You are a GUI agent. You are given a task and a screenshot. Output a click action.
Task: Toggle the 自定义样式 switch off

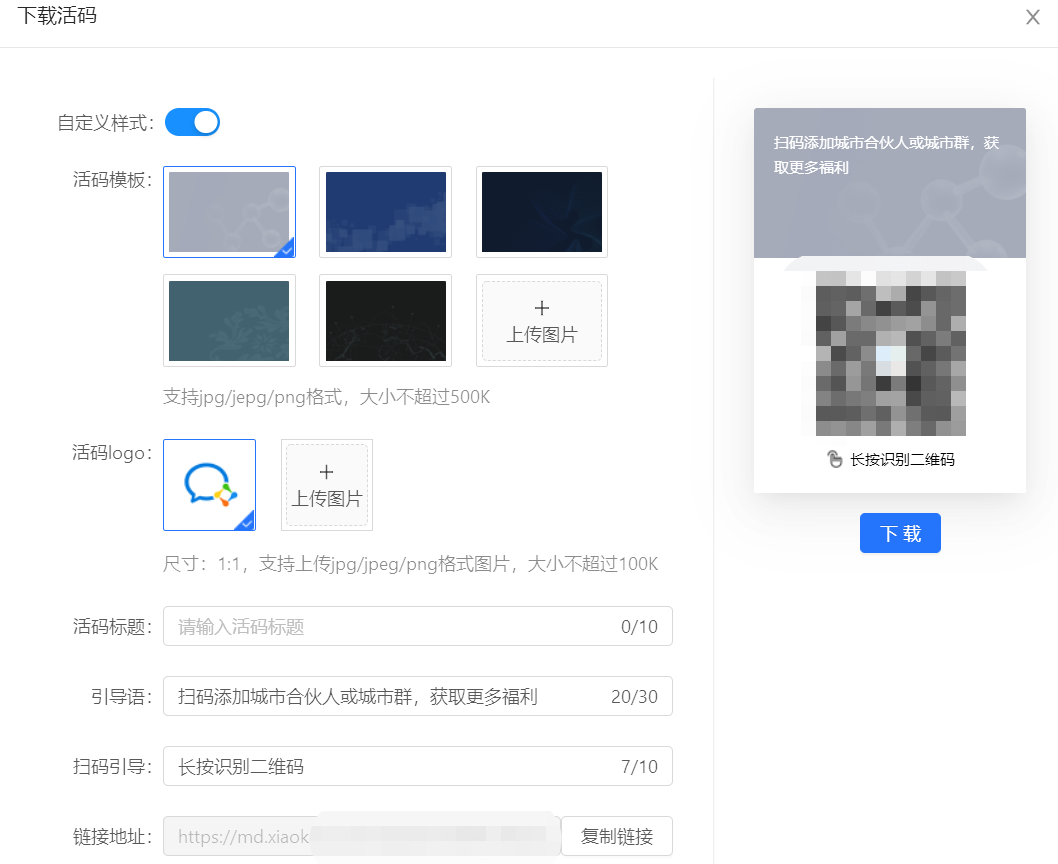[x=192, y=122]
